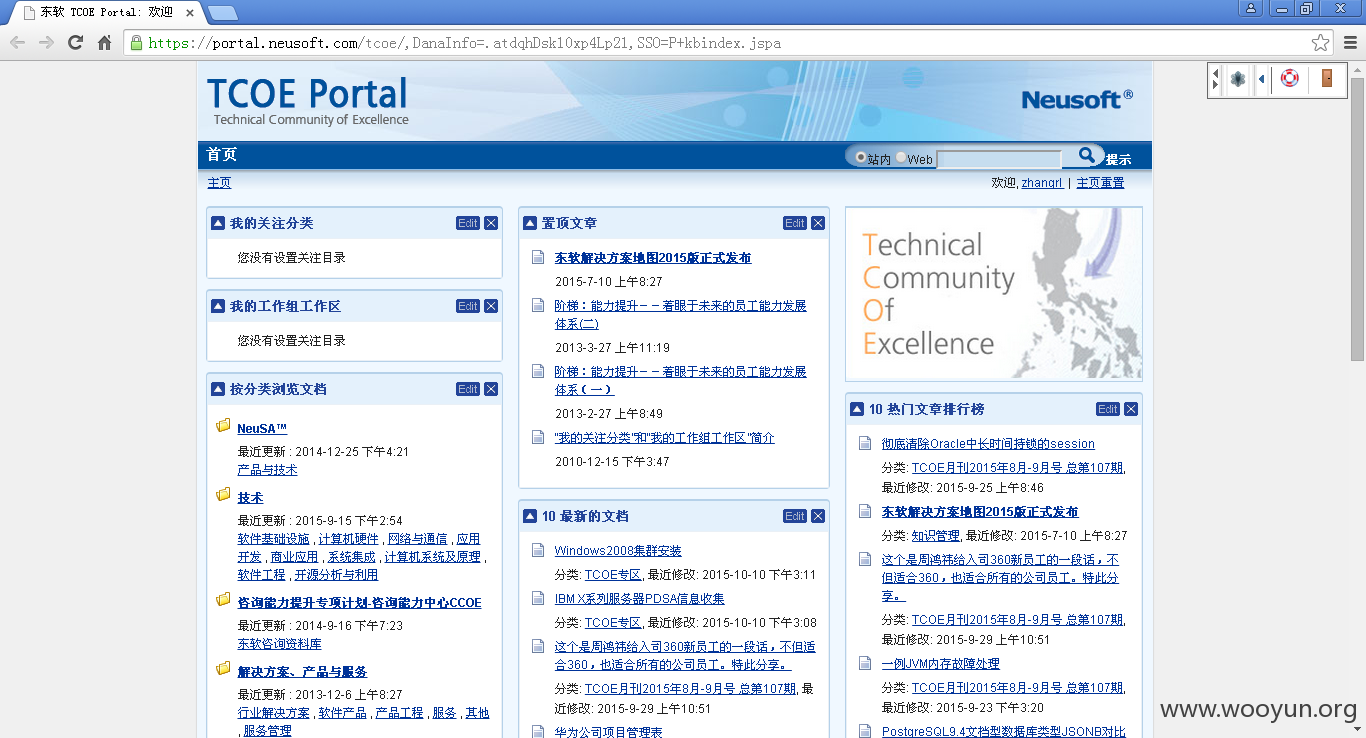Click the Juniper logo icon in floating toolbar
Image resolution: width=1366 pixels, height=738 pixels.
pos(1238,79)
